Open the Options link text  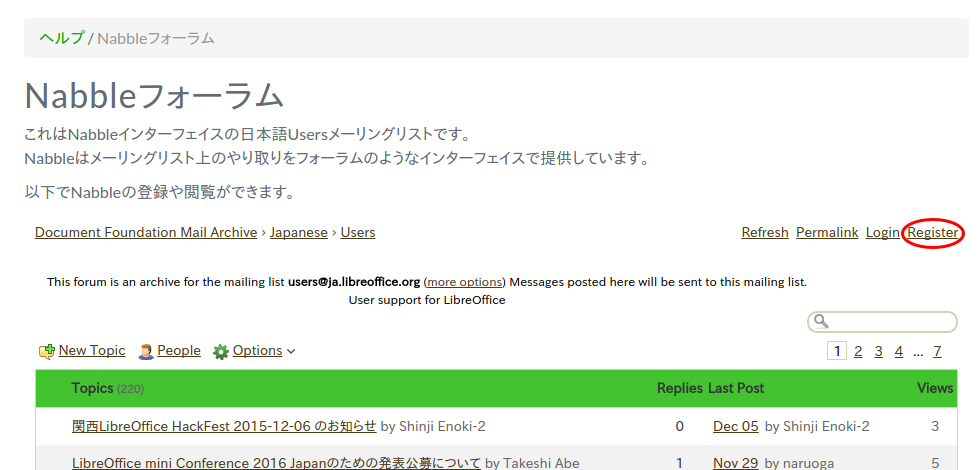pyautogui.click(x=258, y=351)
